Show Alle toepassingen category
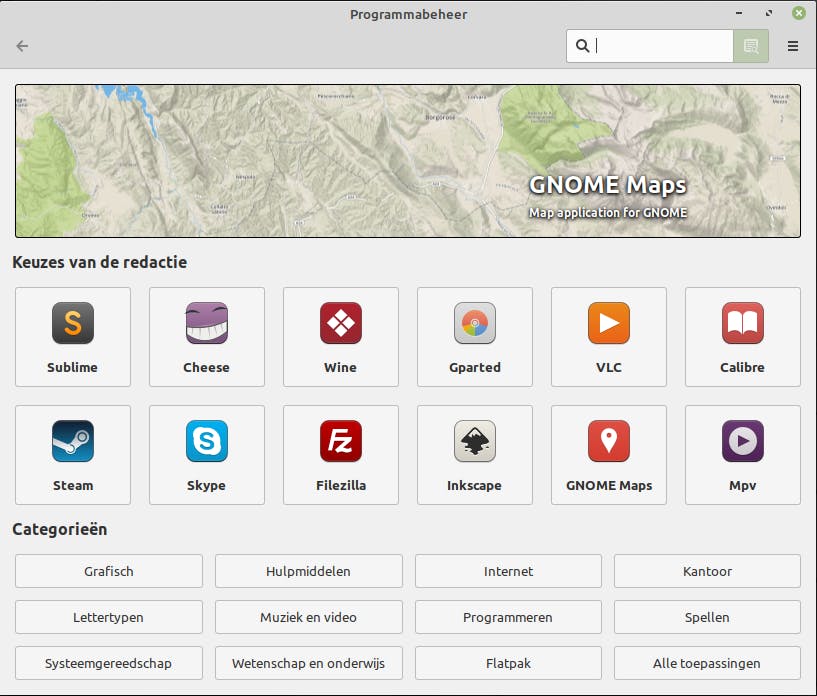Screen dimensions: 817x696 coord(707,663)
